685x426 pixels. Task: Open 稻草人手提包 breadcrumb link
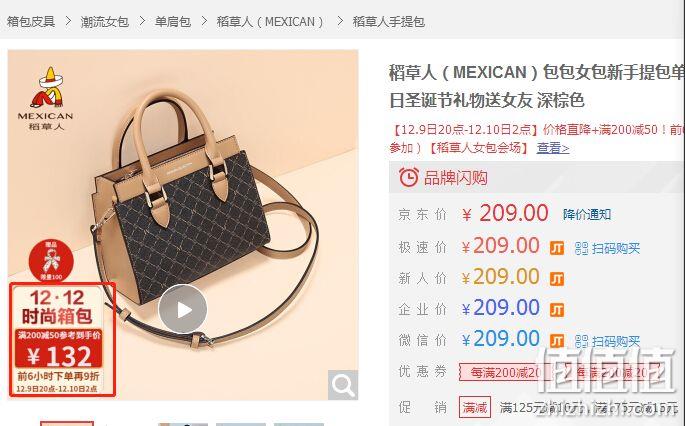[x=388, y=21]
